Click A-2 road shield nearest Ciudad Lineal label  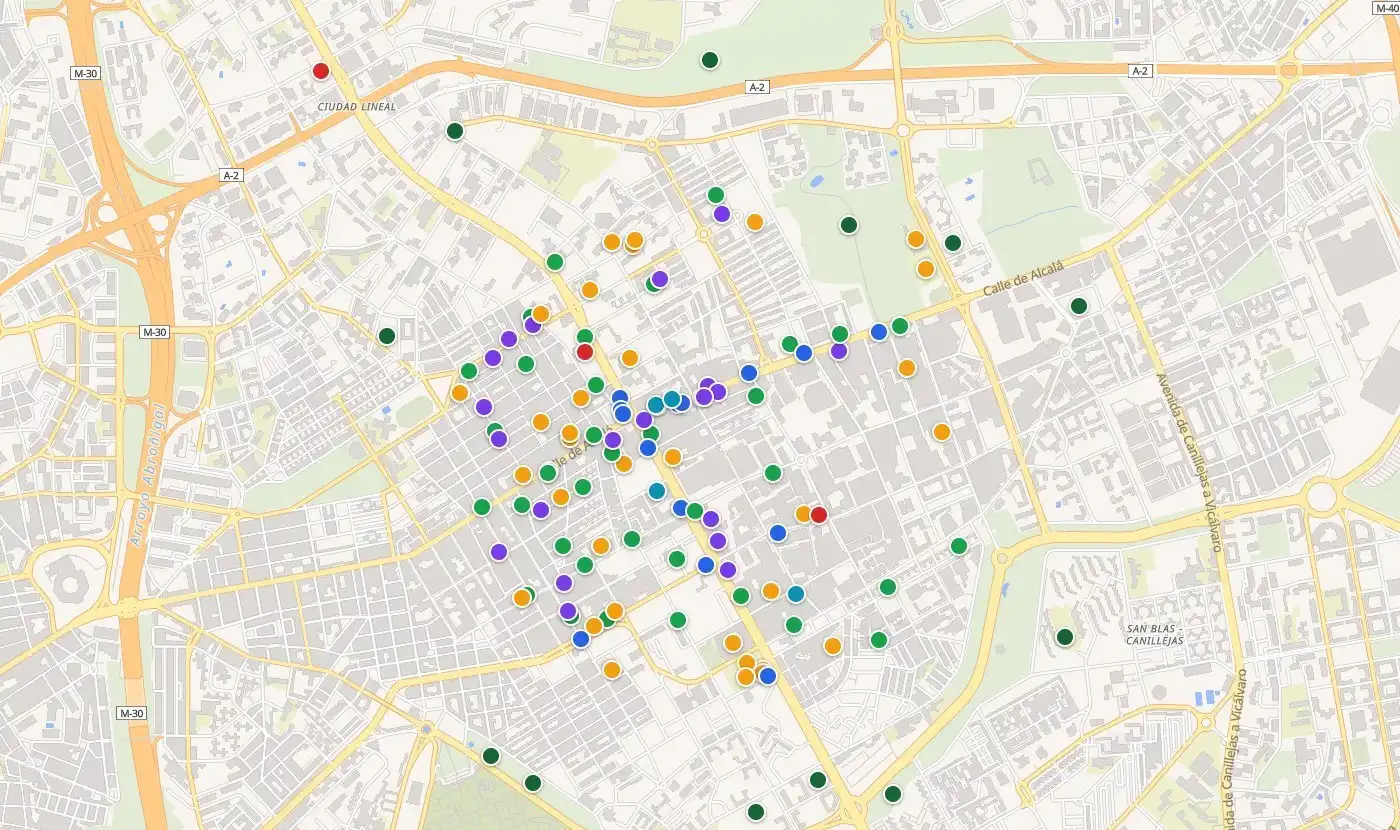tap(231, 175)
